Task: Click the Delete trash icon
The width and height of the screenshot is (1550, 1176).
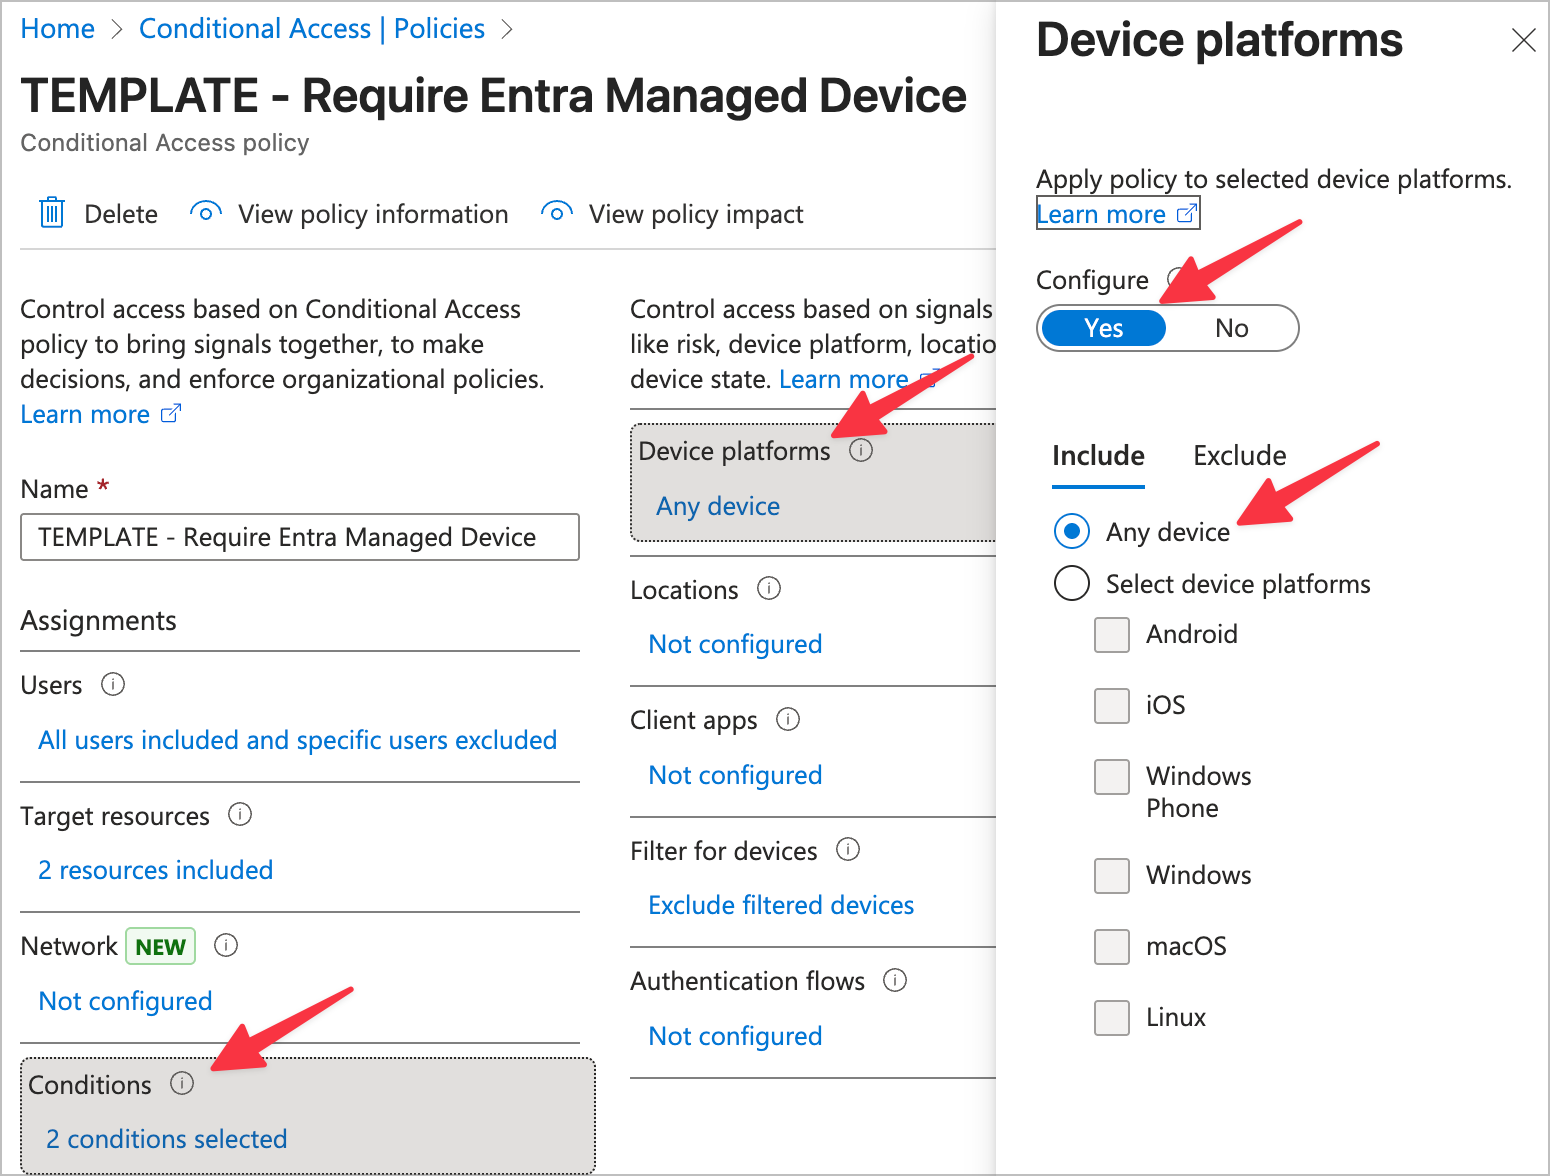Action: pyautogui.click(x=51, y=214)
